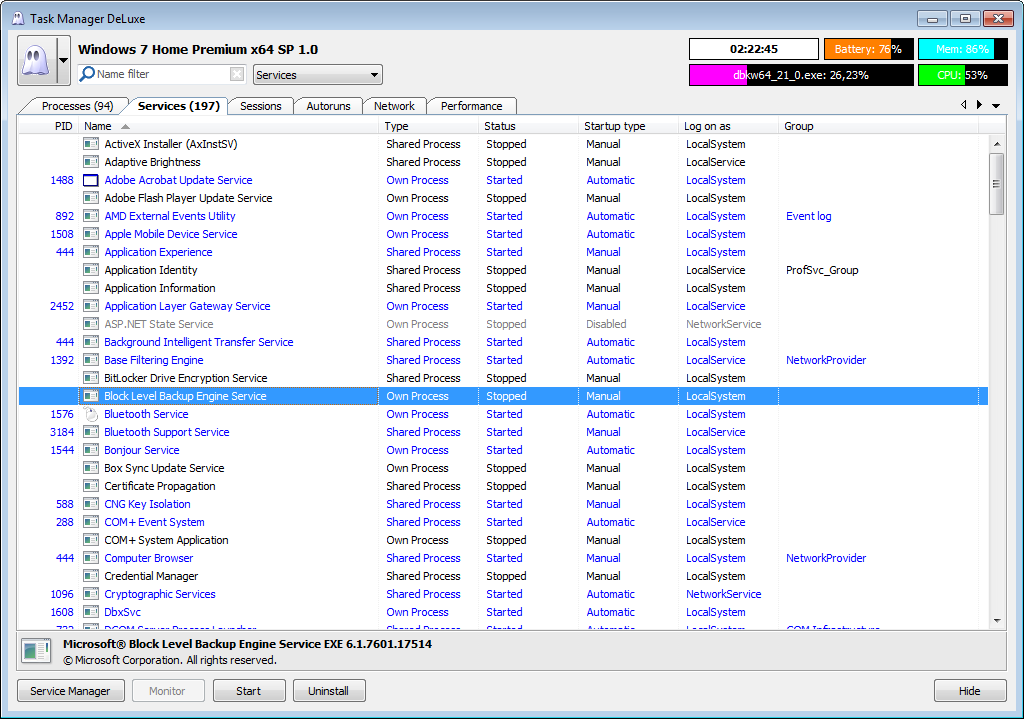This screenshot has width=1024, height=719.
Task: Select the Cryptographic Services row
Action: pos(160,594)
